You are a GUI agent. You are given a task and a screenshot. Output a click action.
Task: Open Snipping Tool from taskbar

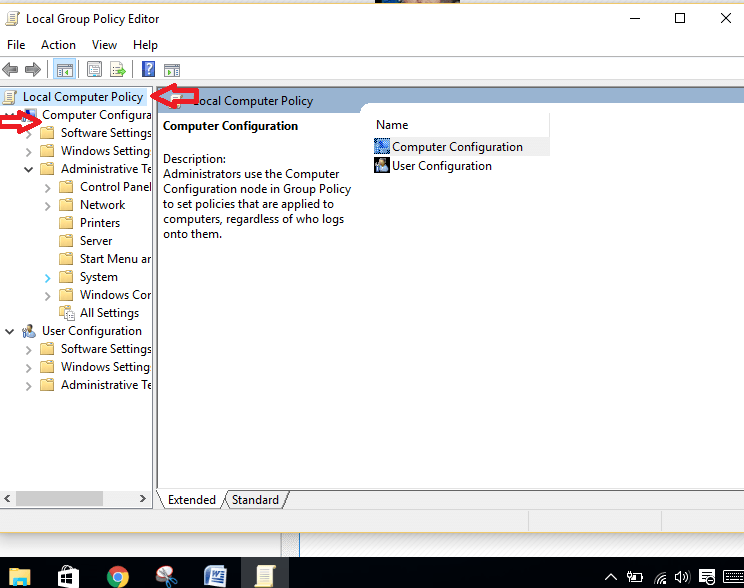(167, 577)
